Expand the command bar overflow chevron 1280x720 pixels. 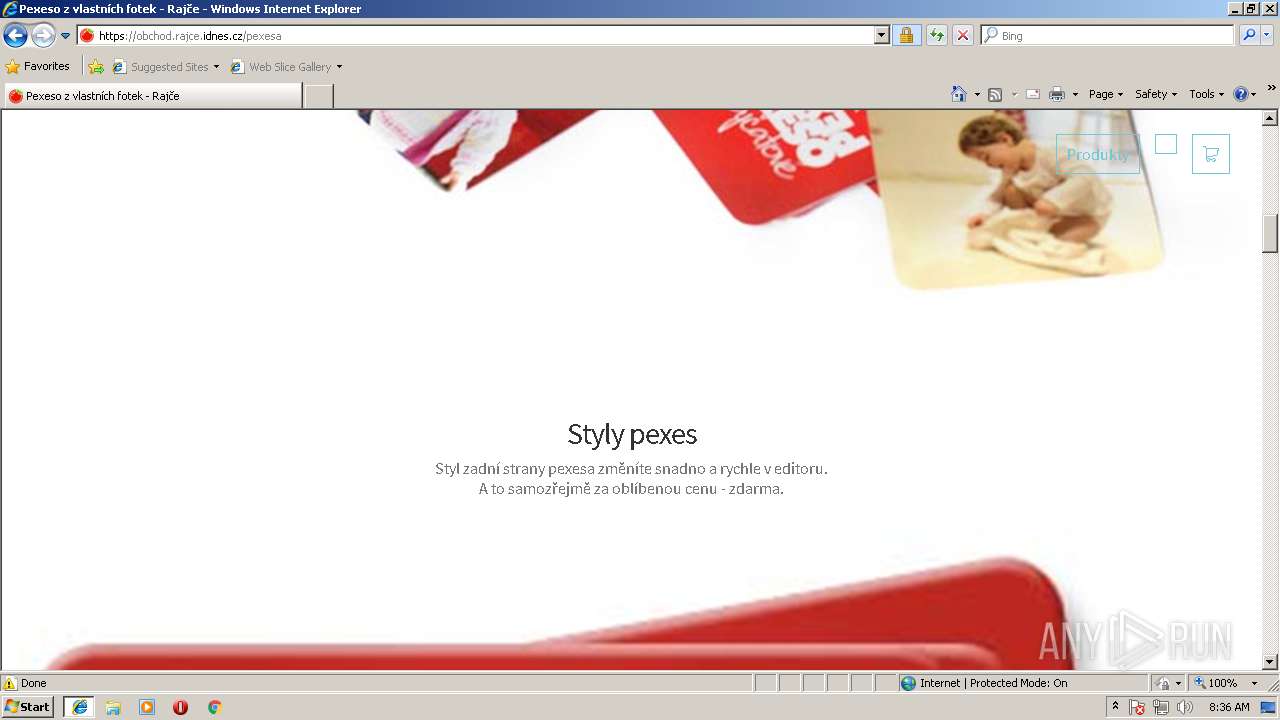1272,88
